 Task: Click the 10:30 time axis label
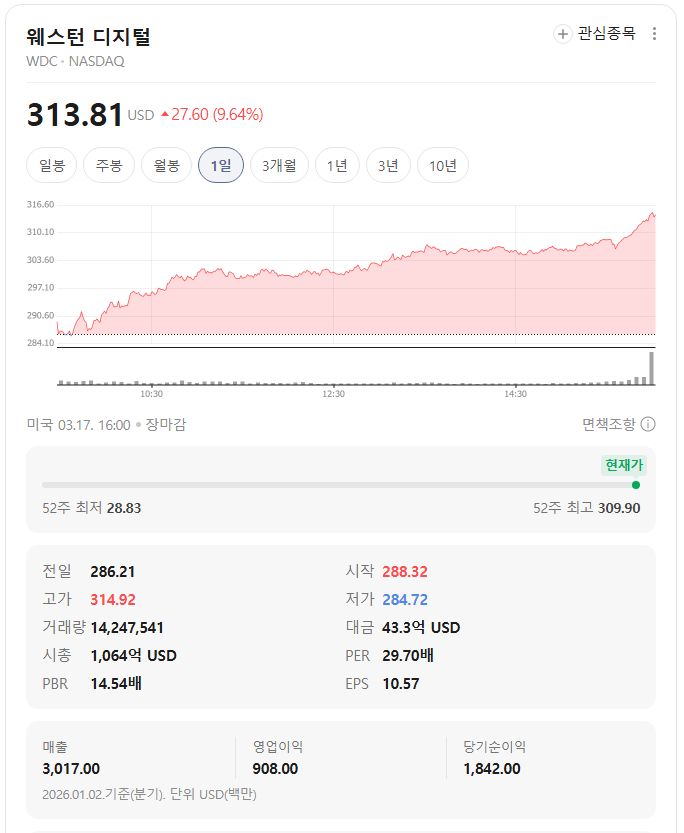click(151, 394)
